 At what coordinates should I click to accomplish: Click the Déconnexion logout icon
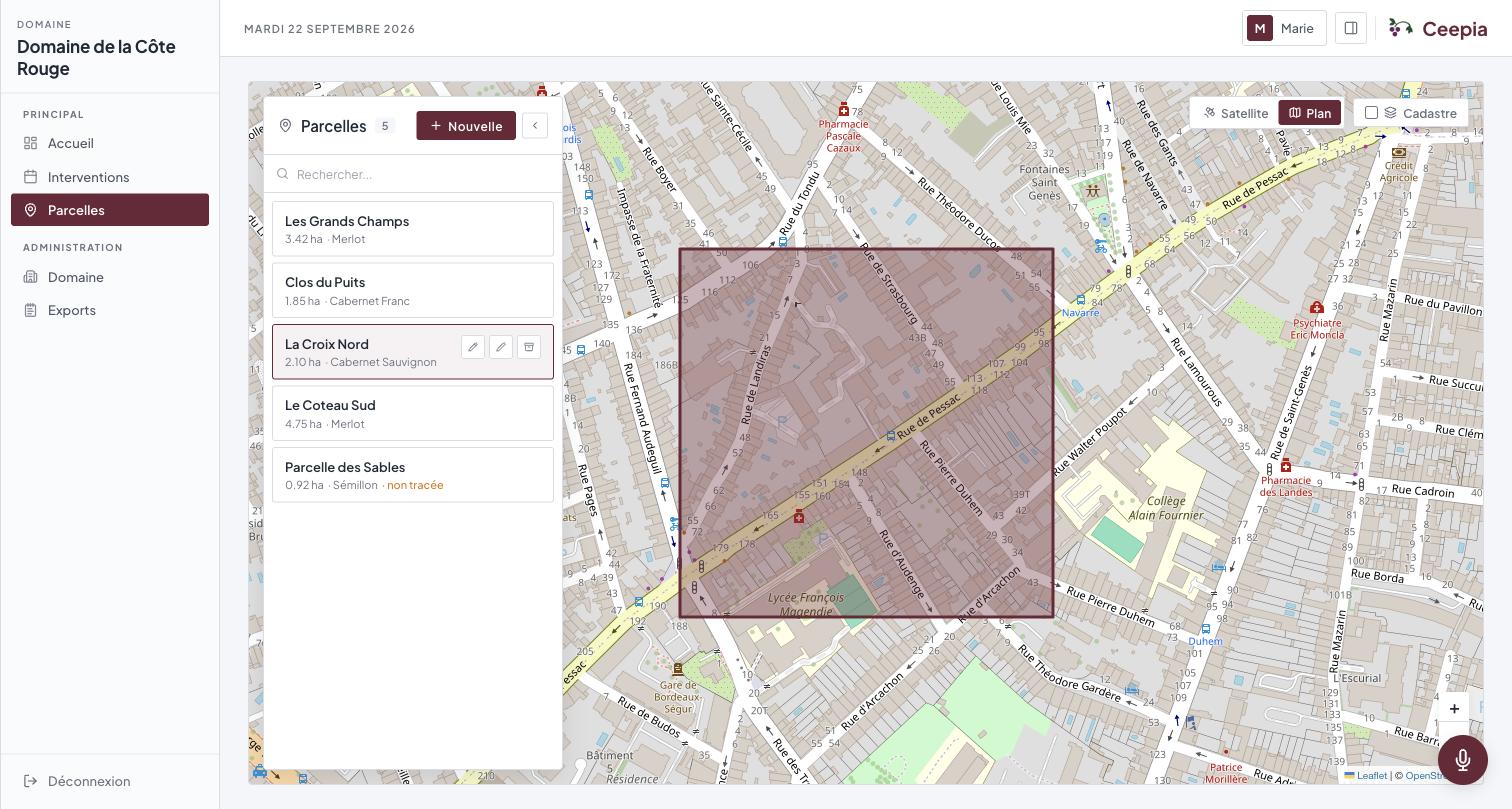31,781
